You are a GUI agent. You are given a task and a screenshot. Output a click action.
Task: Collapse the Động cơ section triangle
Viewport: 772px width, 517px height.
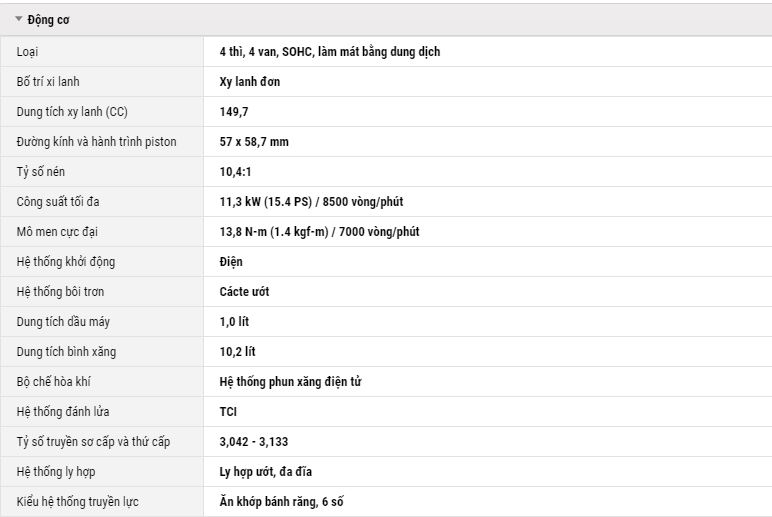19,19
